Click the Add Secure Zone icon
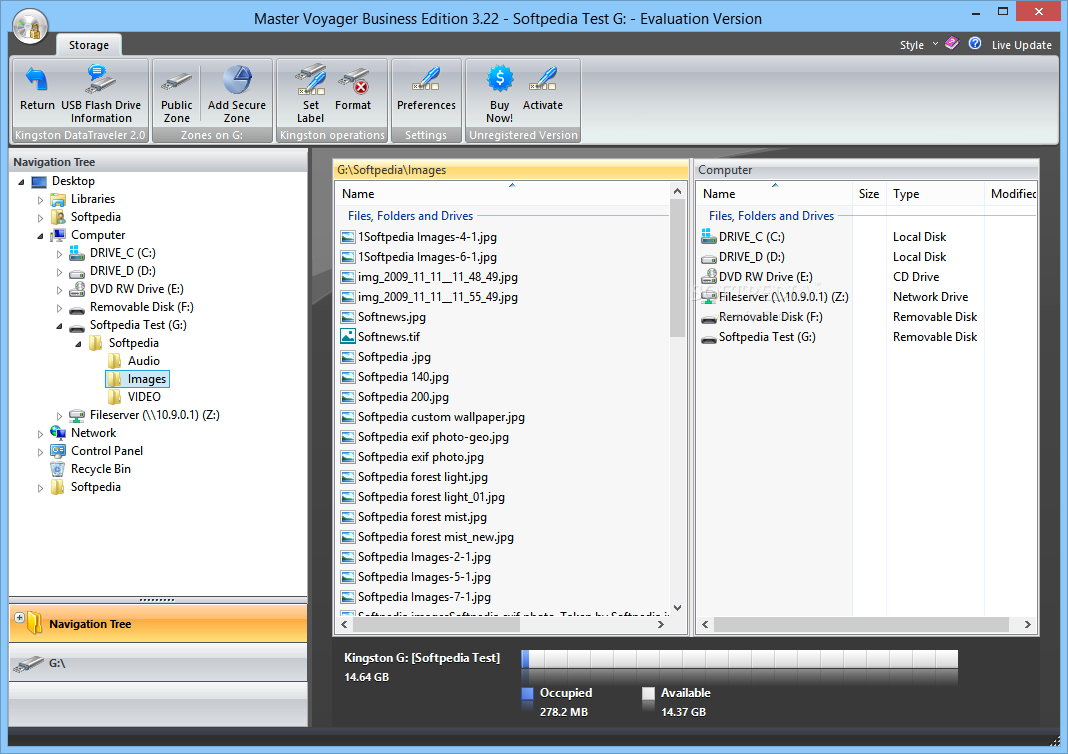Image resolution: width=1068 pixels, height=754 pixels. click(x=237, y=94)
